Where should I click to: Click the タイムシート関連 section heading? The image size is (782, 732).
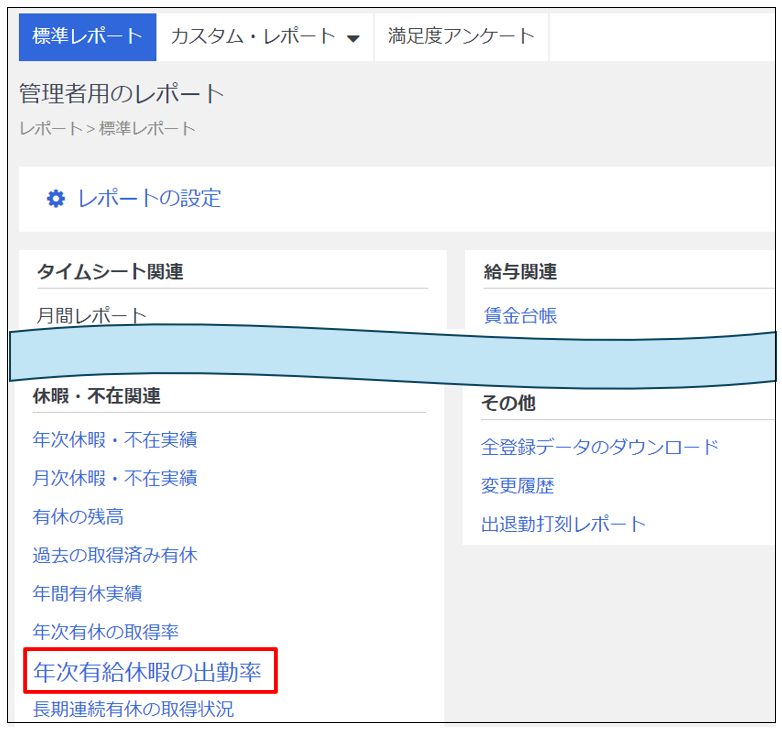click(x=110, y=272)
